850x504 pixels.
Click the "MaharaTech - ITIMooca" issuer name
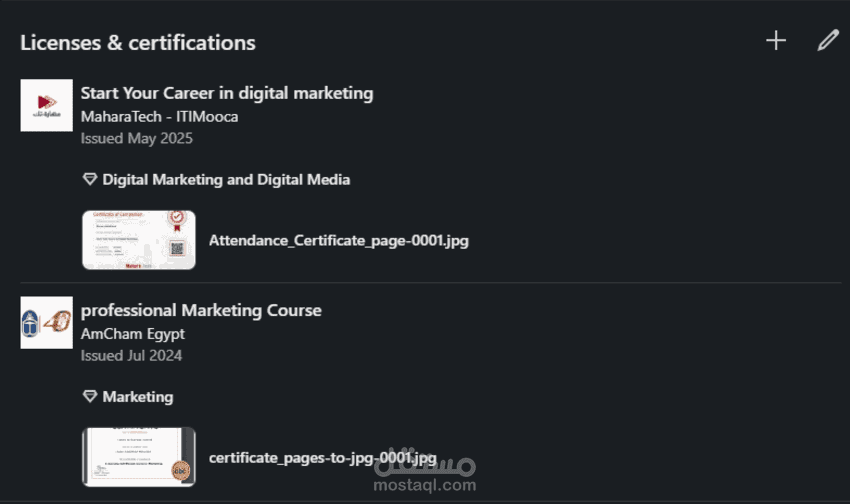pyautogui.click(x=159, y=116)
